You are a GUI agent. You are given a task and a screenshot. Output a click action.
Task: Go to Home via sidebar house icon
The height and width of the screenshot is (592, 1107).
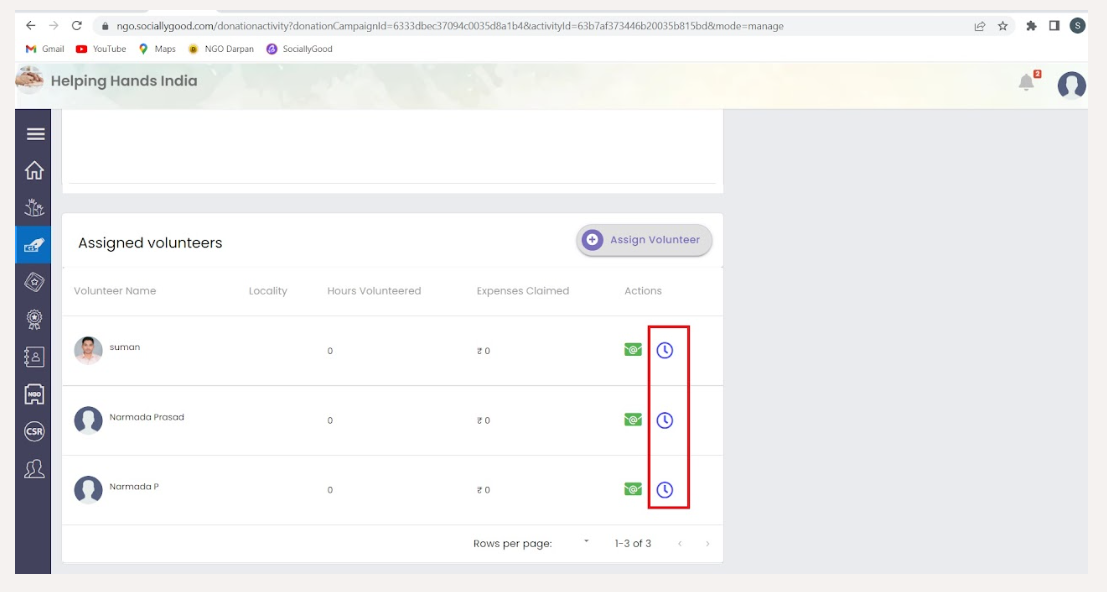coord(34,170)
